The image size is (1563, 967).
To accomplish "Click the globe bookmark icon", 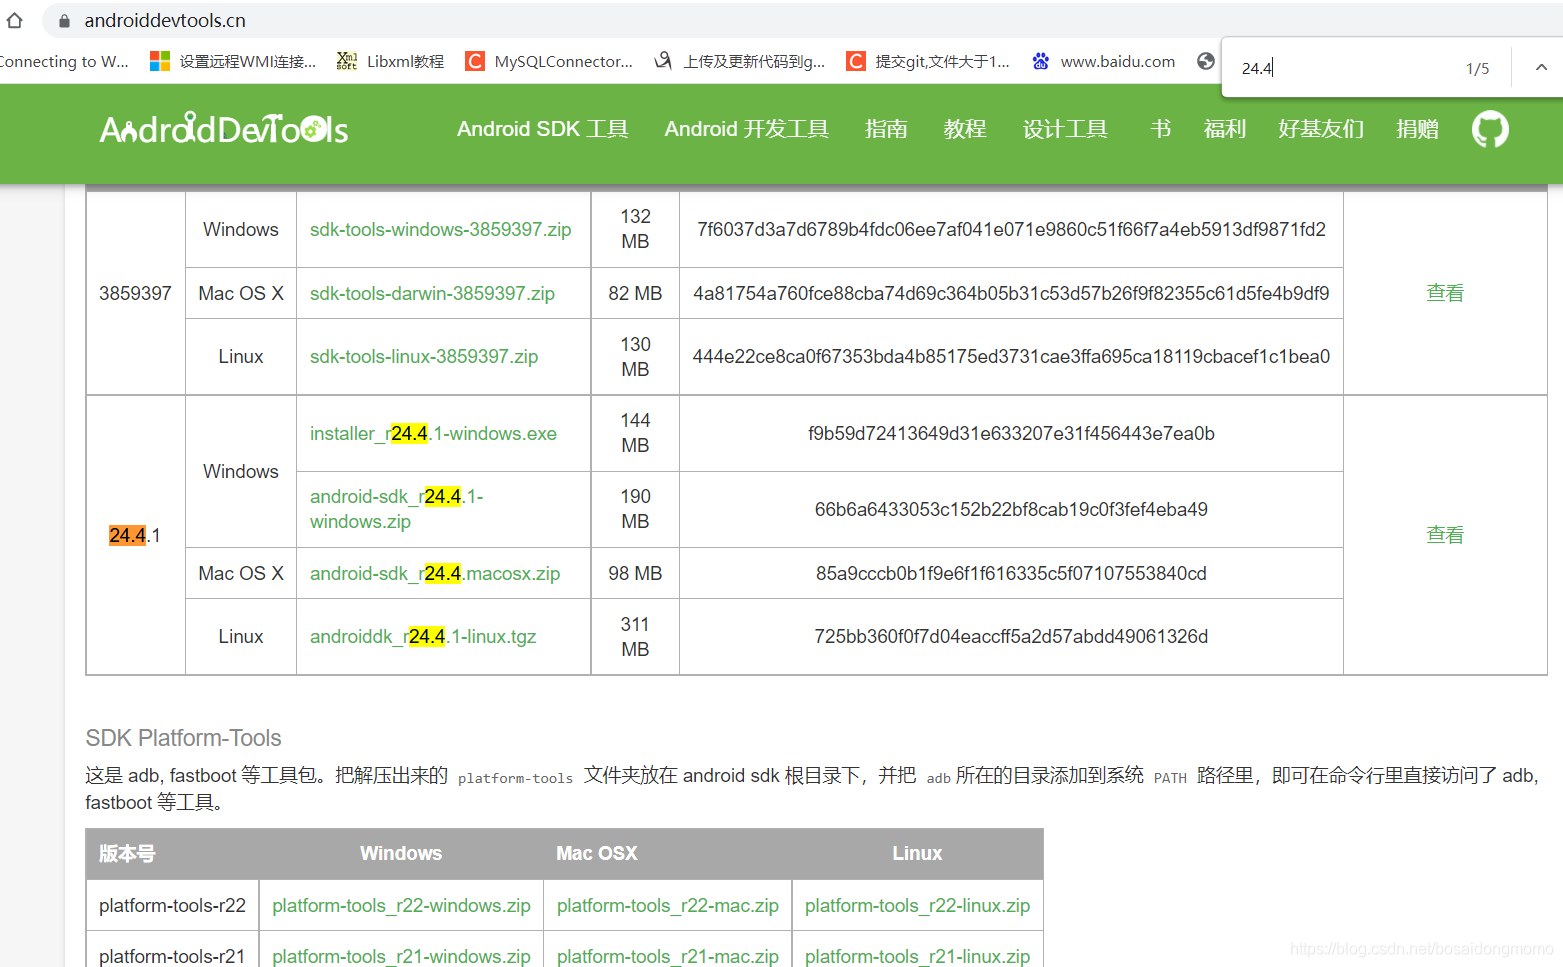I will pos(1206,61).
